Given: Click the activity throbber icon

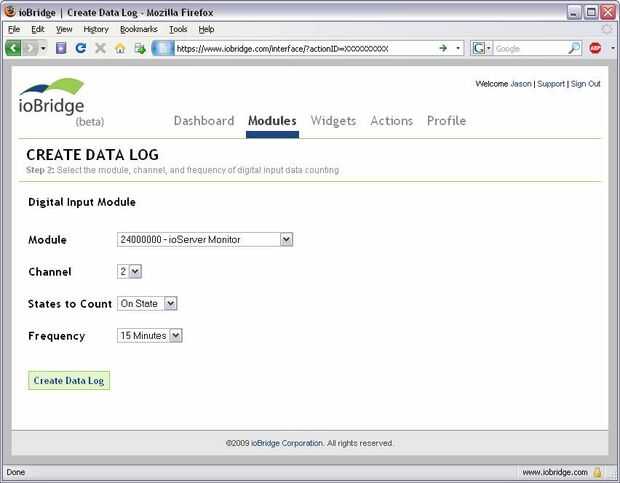Looking at the screenshot, I should click(607, 29).
